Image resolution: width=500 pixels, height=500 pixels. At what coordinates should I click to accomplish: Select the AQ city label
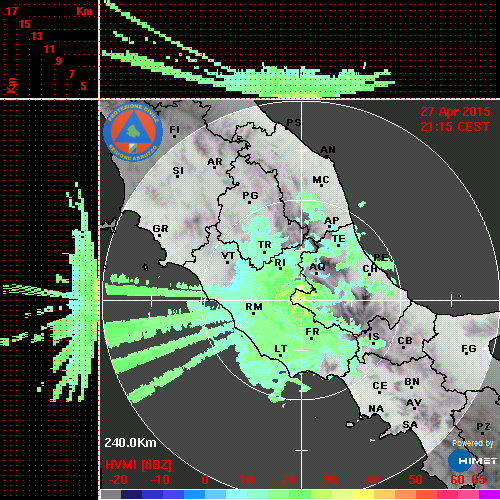[x=317, y=267]
